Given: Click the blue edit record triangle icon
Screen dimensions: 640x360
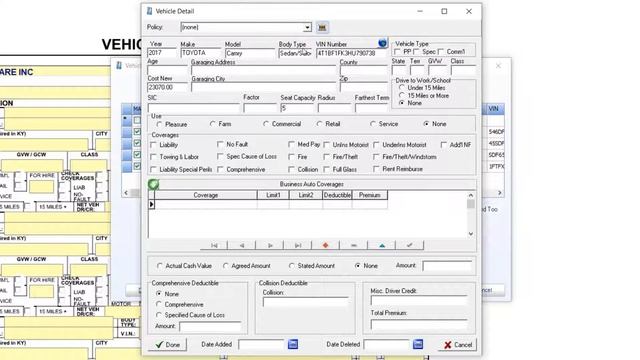Looking at the screenshot, I should point(382,245).
